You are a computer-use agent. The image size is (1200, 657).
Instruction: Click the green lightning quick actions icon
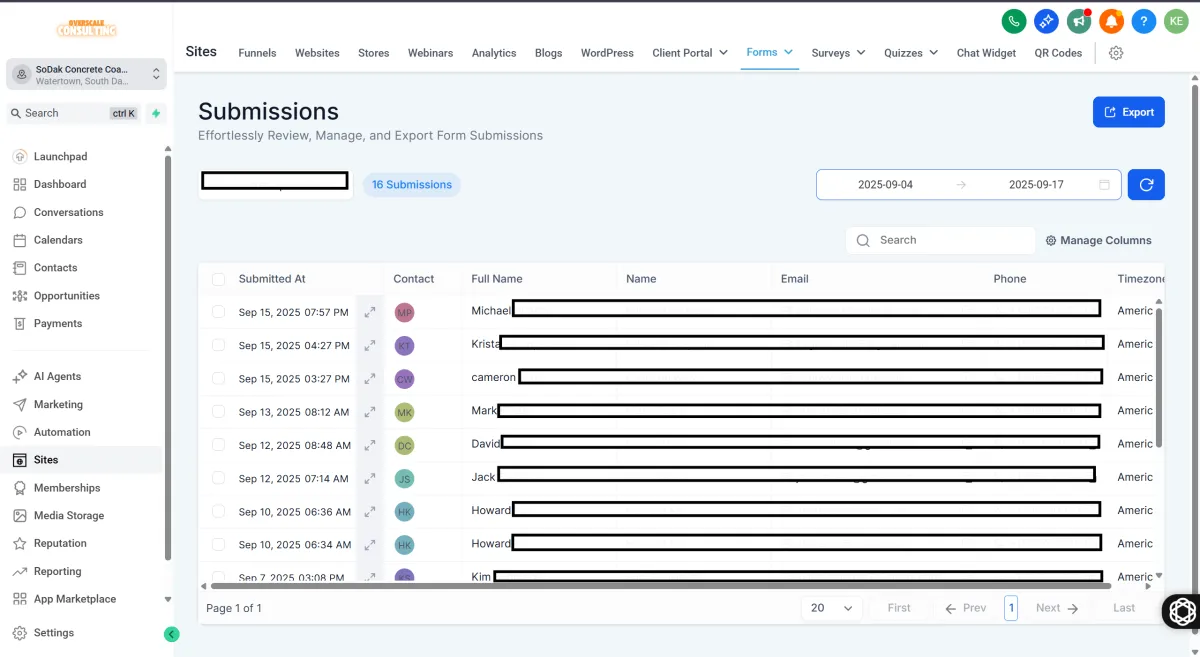coord(155,113)
